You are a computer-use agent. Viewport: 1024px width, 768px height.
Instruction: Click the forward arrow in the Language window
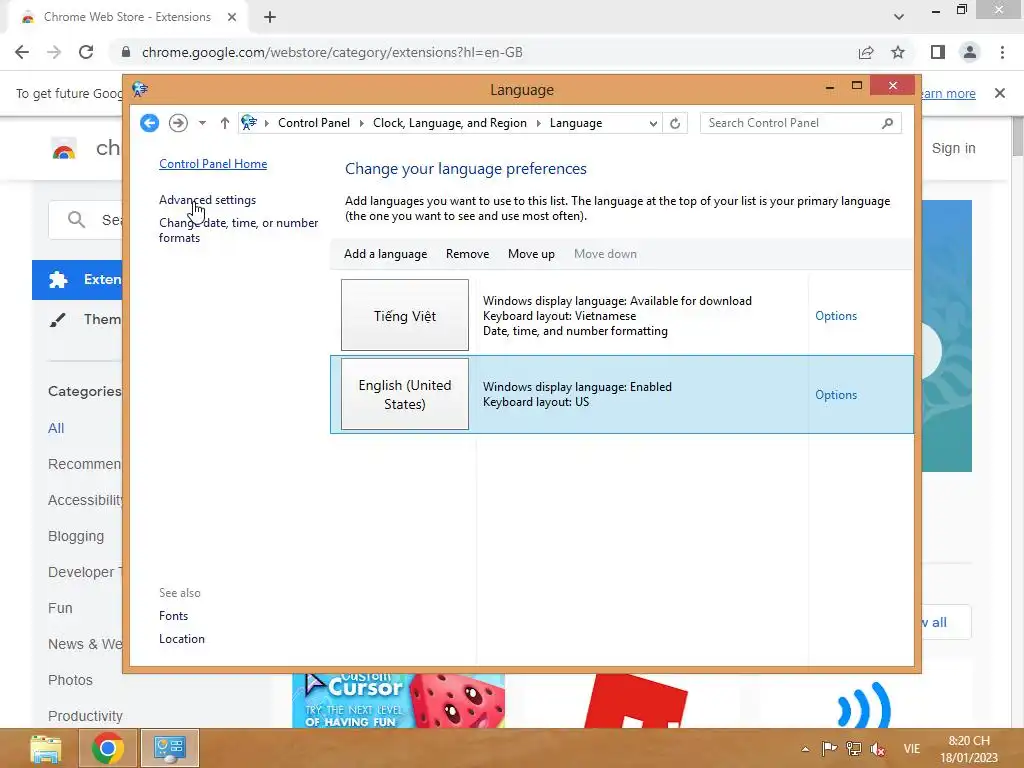[x=178, y=123]
